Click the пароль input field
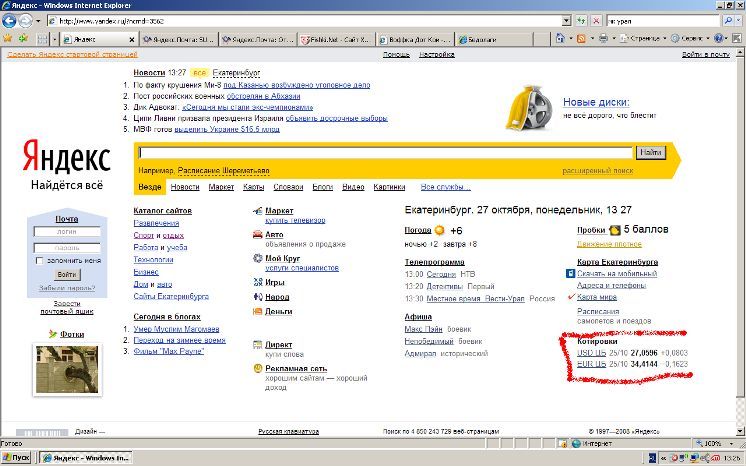Image resolution: width=746 pixels, height=466 pixels. [x=67, y=248]
